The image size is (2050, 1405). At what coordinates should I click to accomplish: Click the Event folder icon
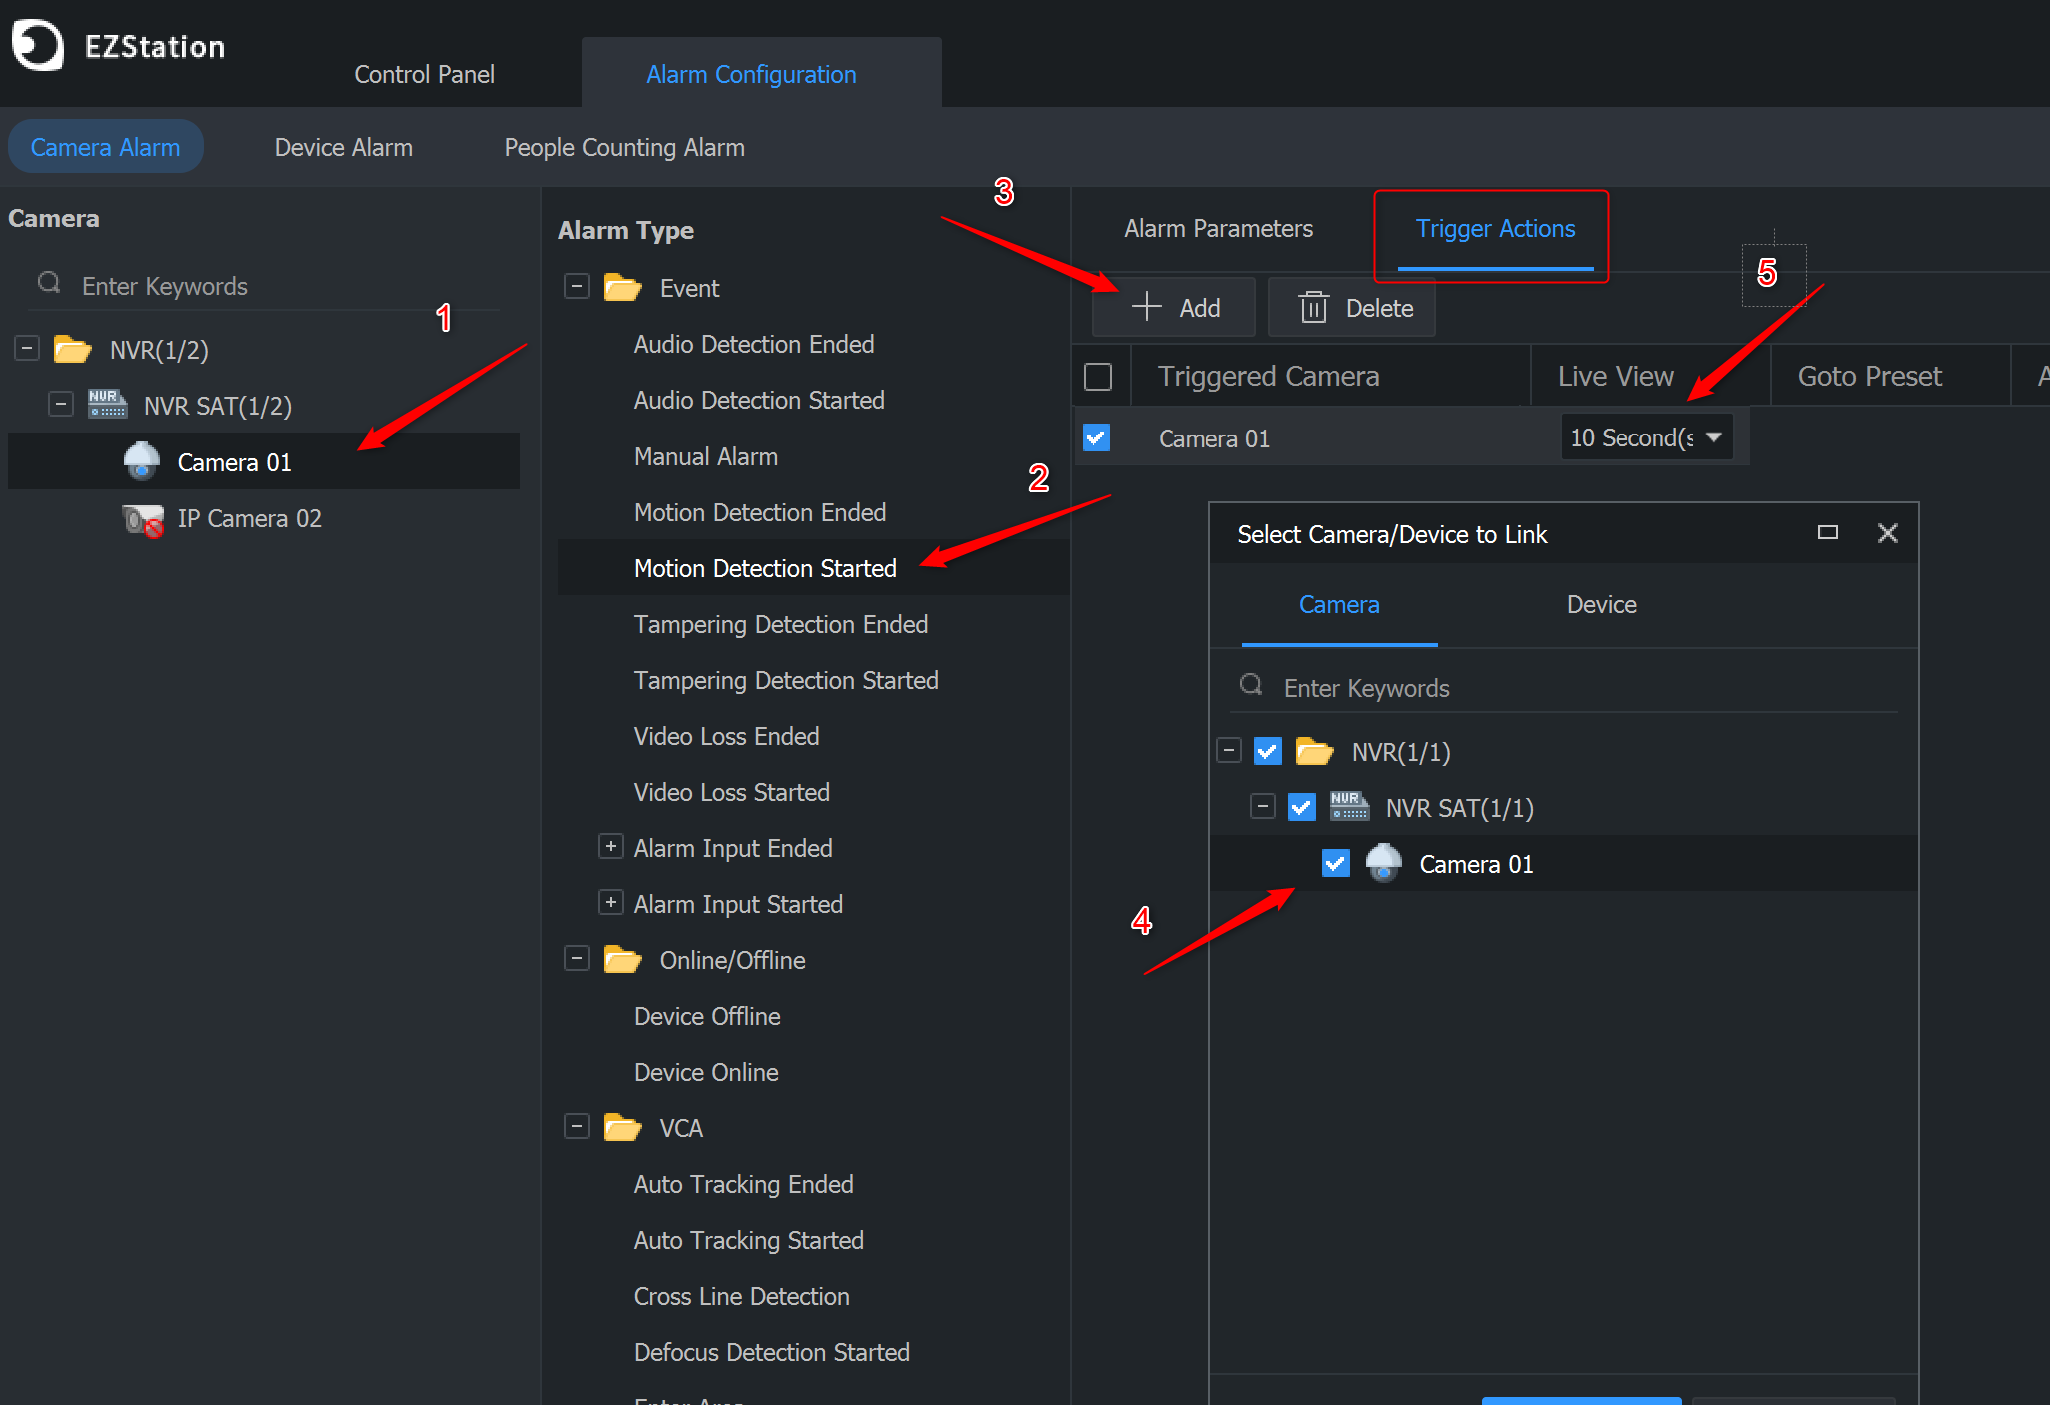(x=622, y=288)
